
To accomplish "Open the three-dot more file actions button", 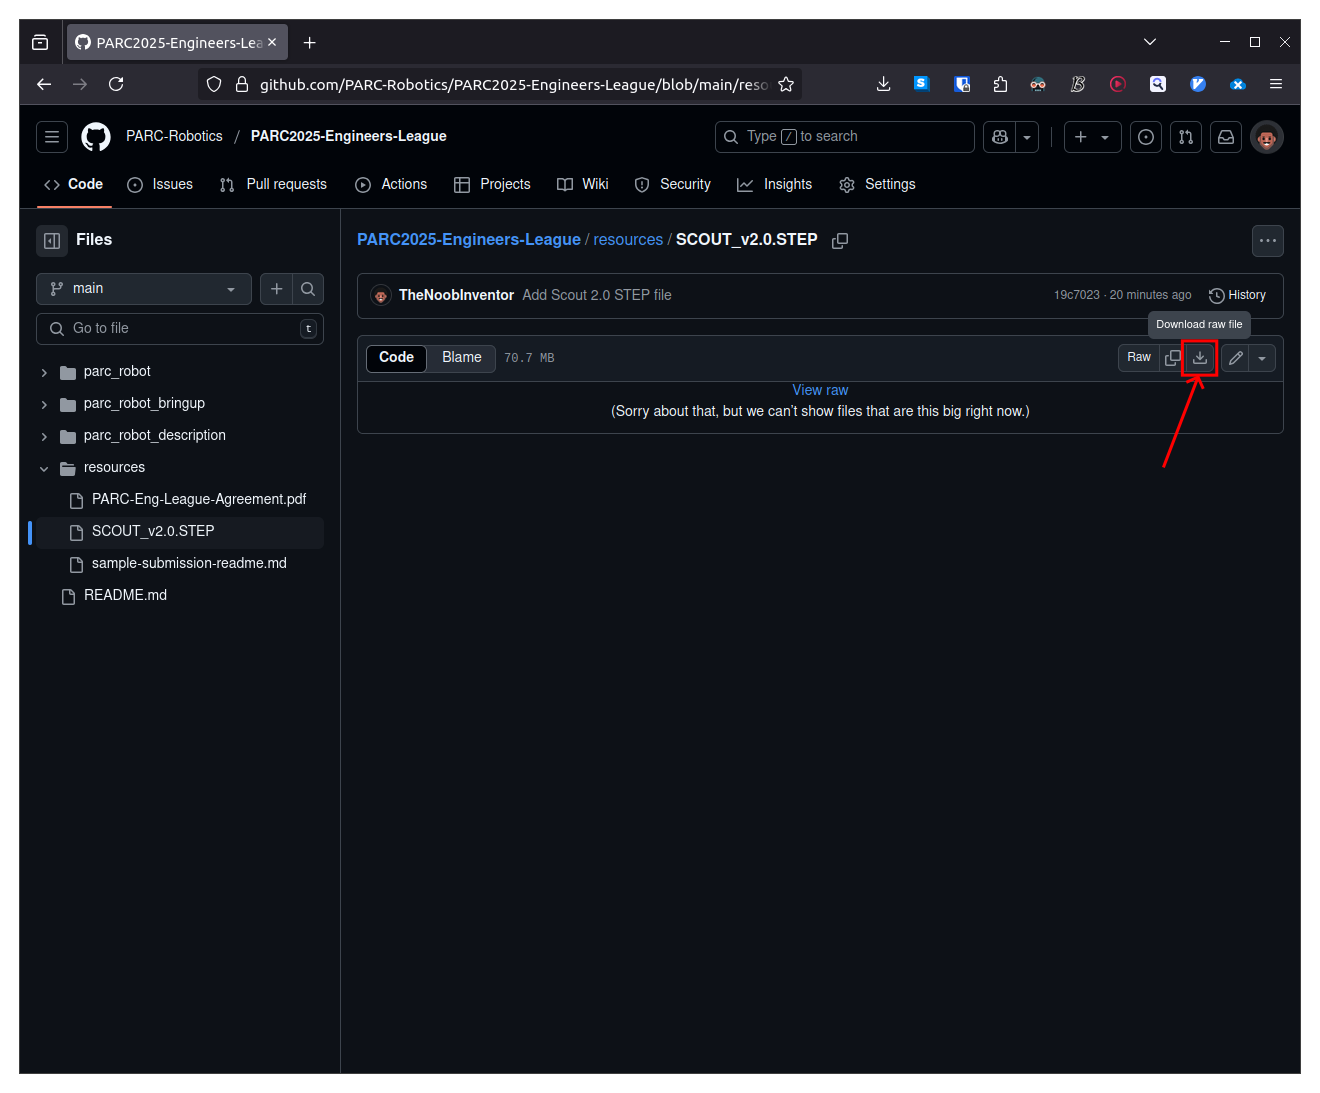I will coord(1268,241).
